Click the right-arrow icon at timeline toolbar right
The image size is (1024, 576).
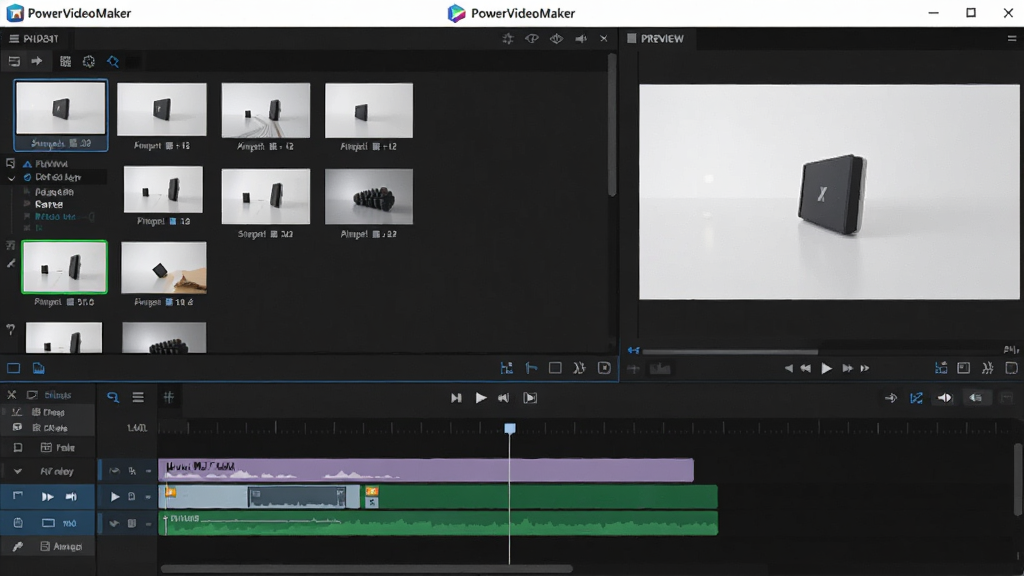pyautogui.click(x=890, y=398)
